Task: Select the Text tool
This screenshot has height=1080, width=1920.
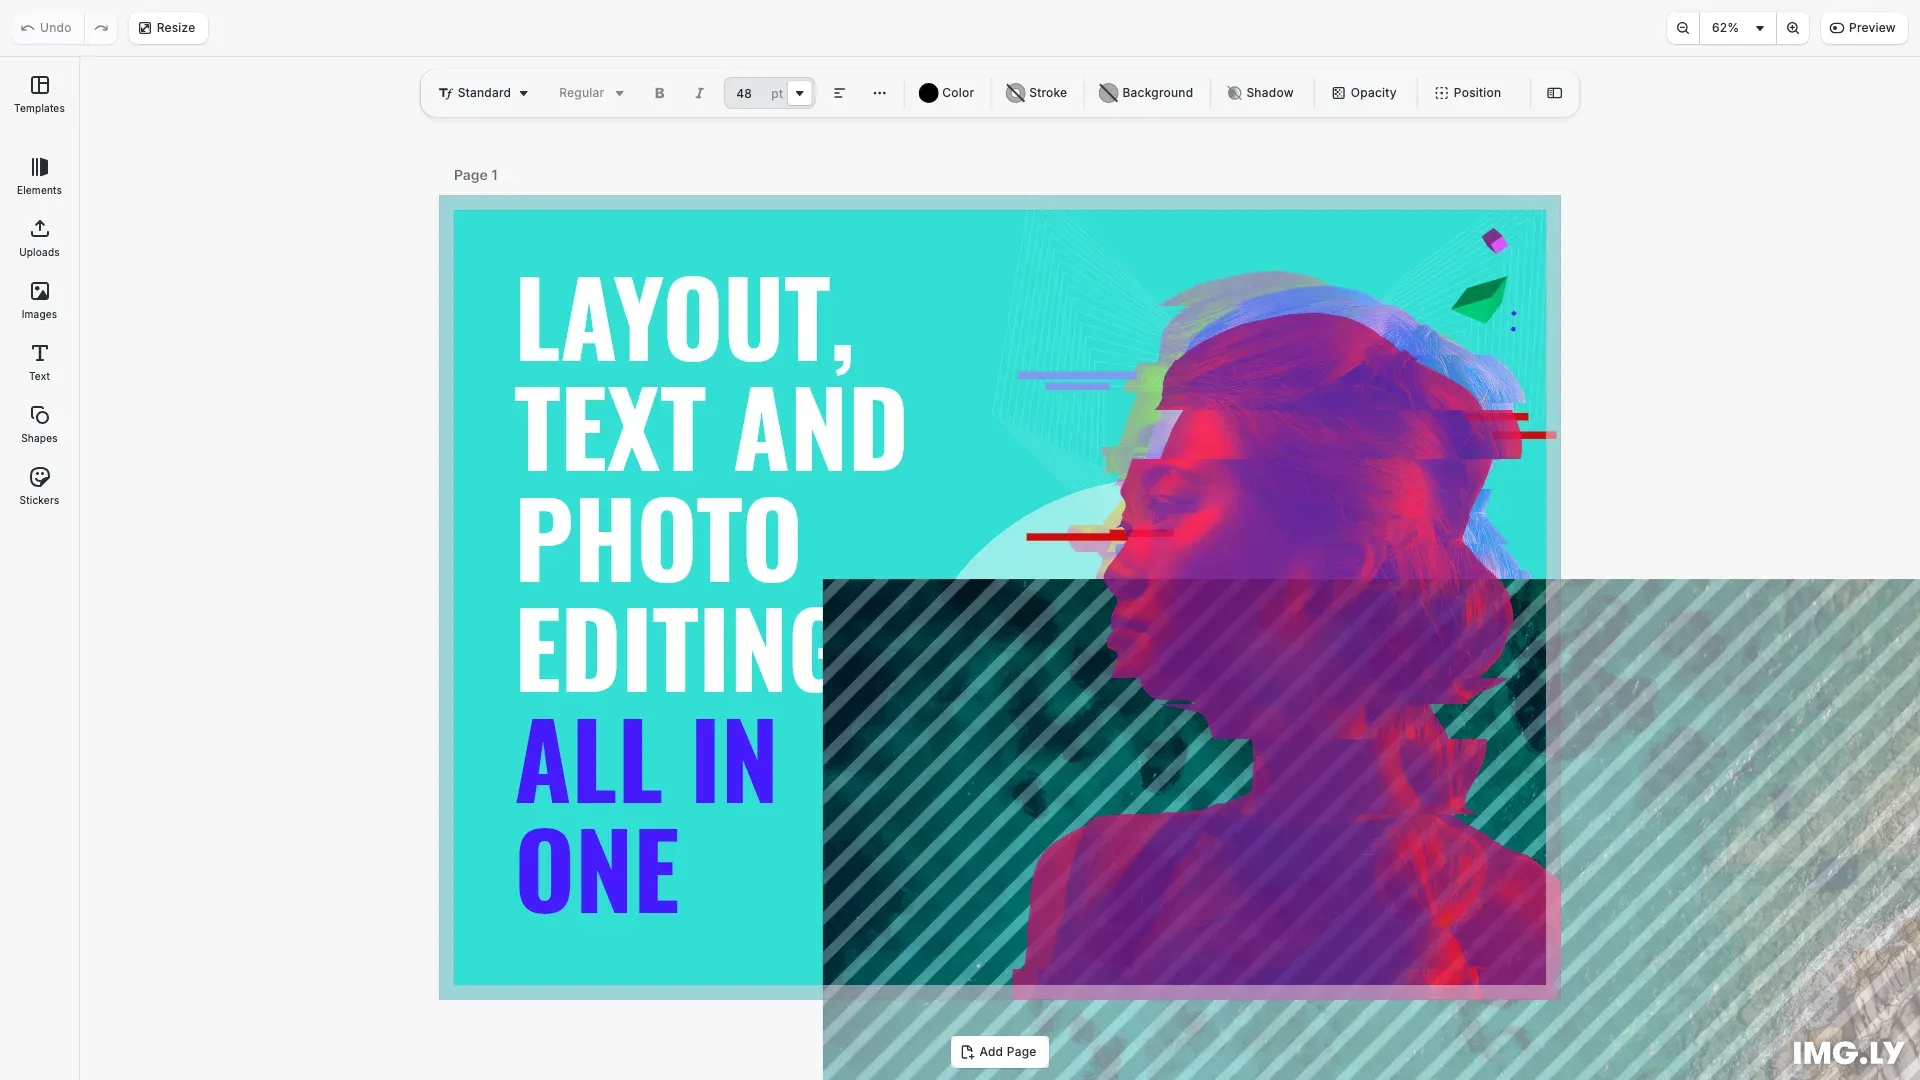Action: click(x=39, y=361)
